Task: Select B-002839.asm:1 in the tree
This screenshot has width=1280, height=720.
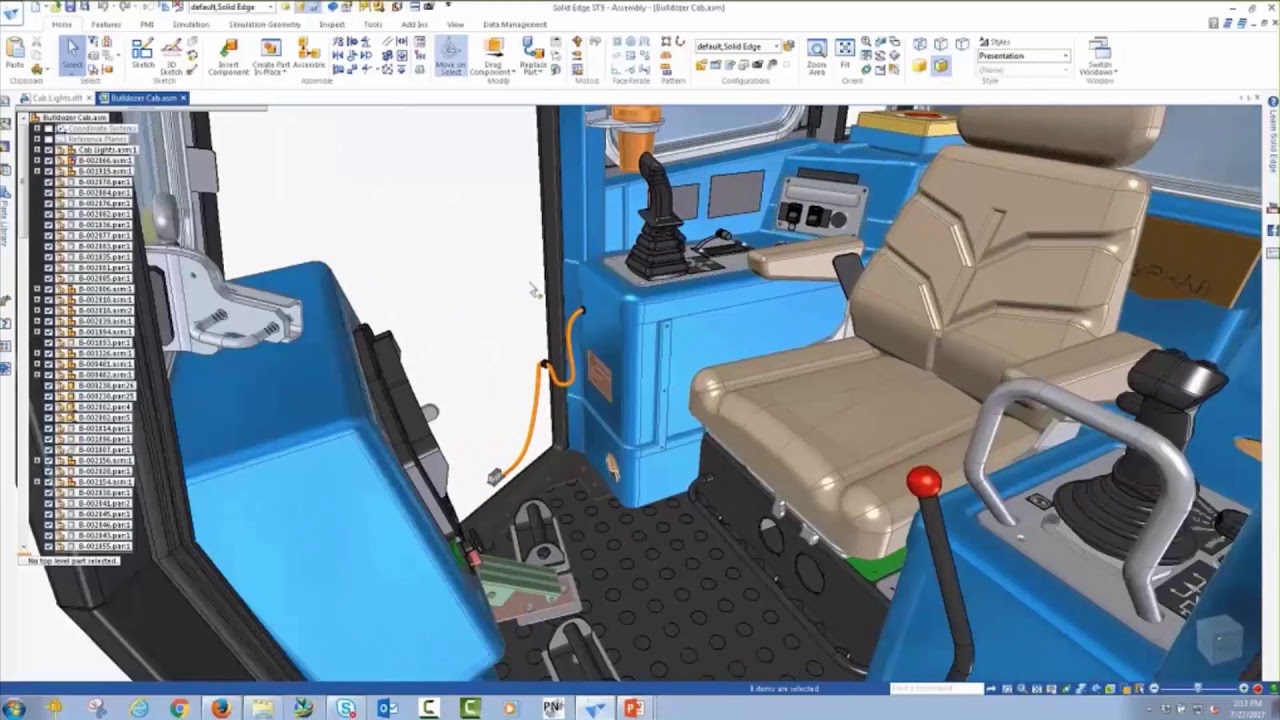Action: (105, 321)
